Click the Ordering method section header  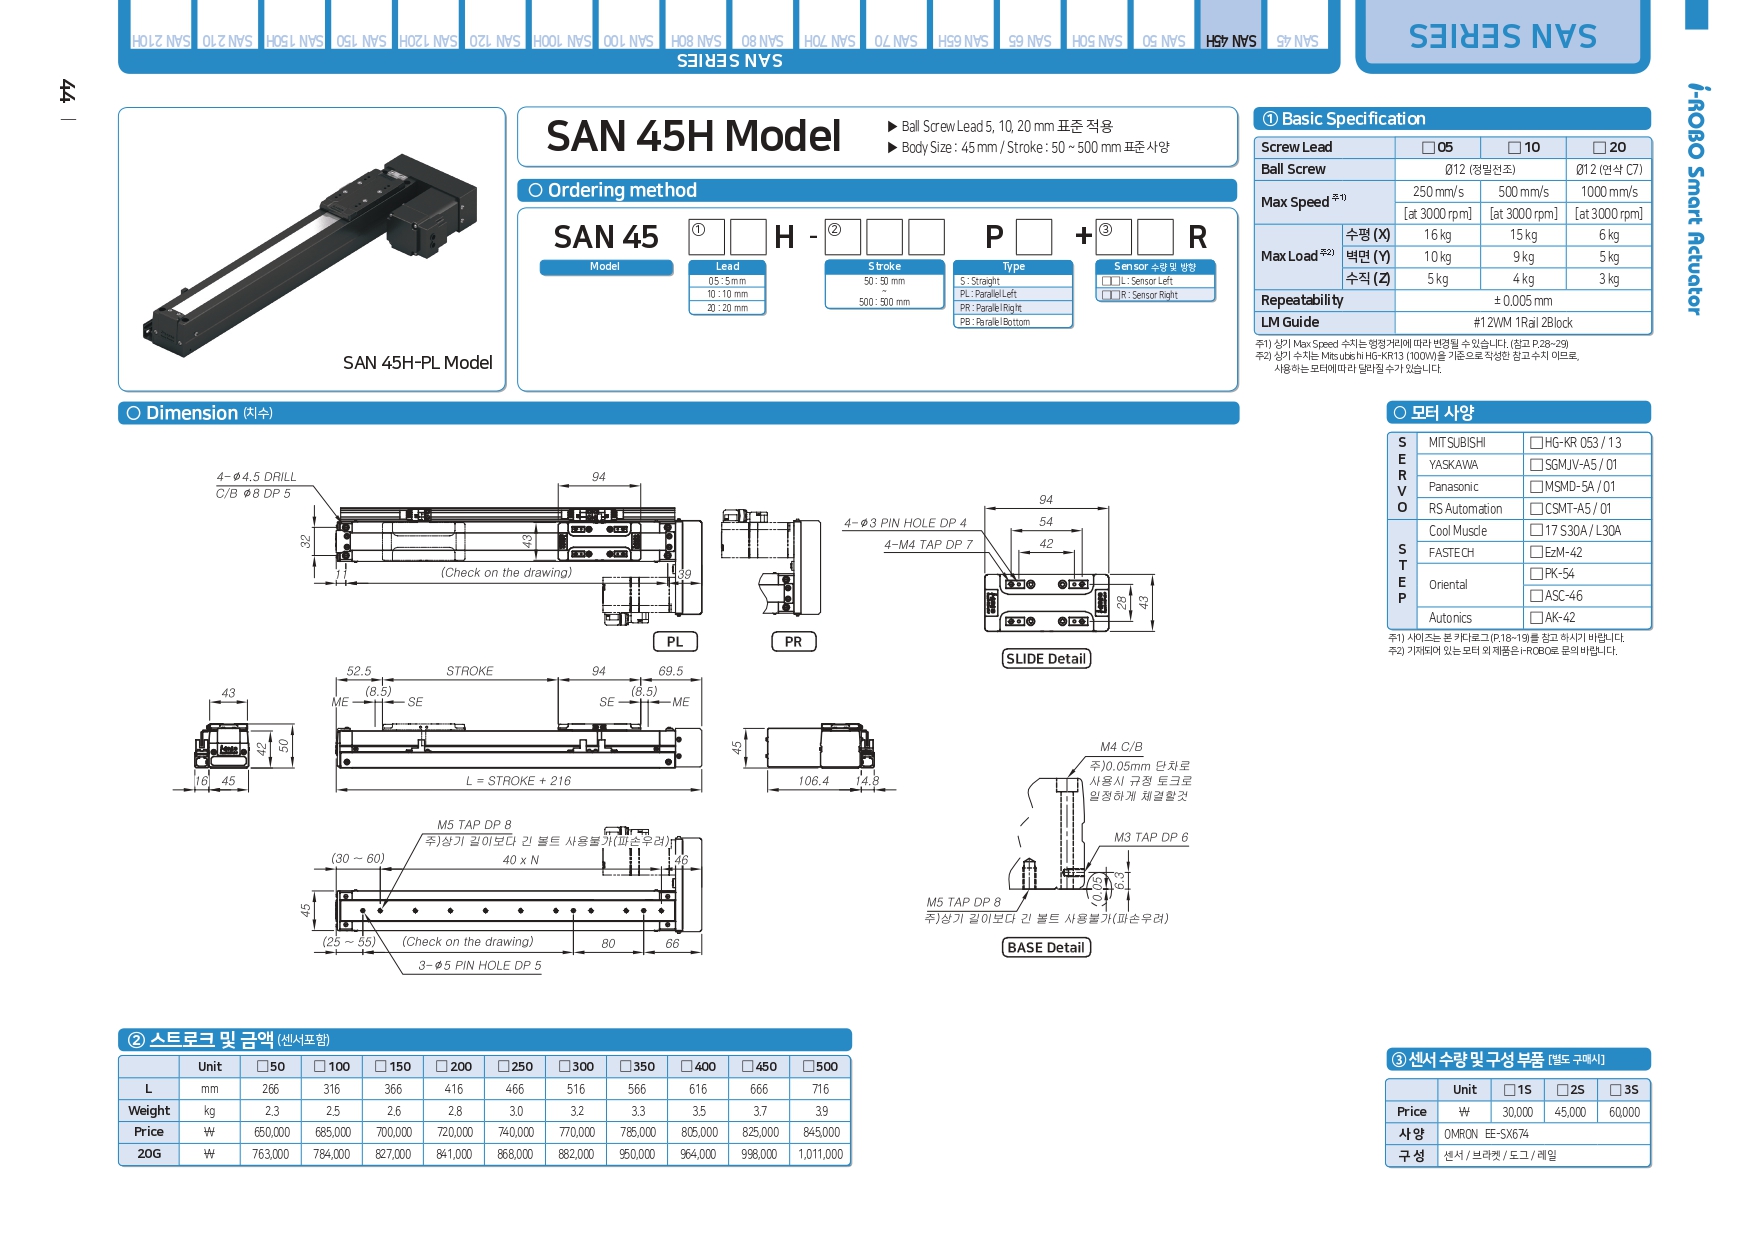878,190
